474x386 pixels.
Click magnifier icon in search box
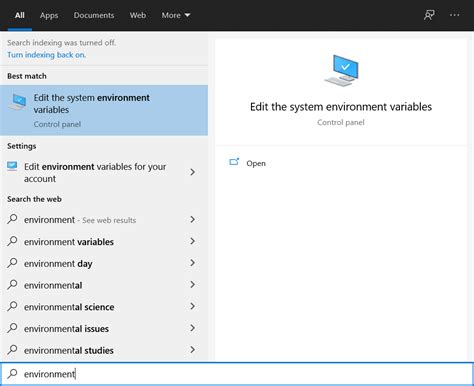12,373
